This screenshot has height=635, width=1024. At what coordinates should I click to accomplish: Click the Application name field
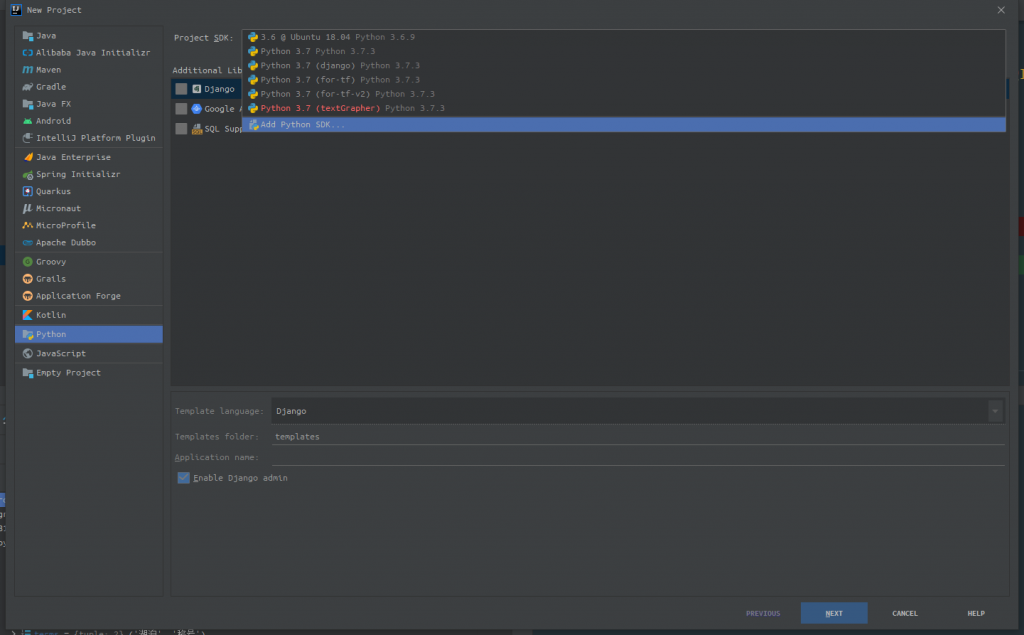coord(638,457)
